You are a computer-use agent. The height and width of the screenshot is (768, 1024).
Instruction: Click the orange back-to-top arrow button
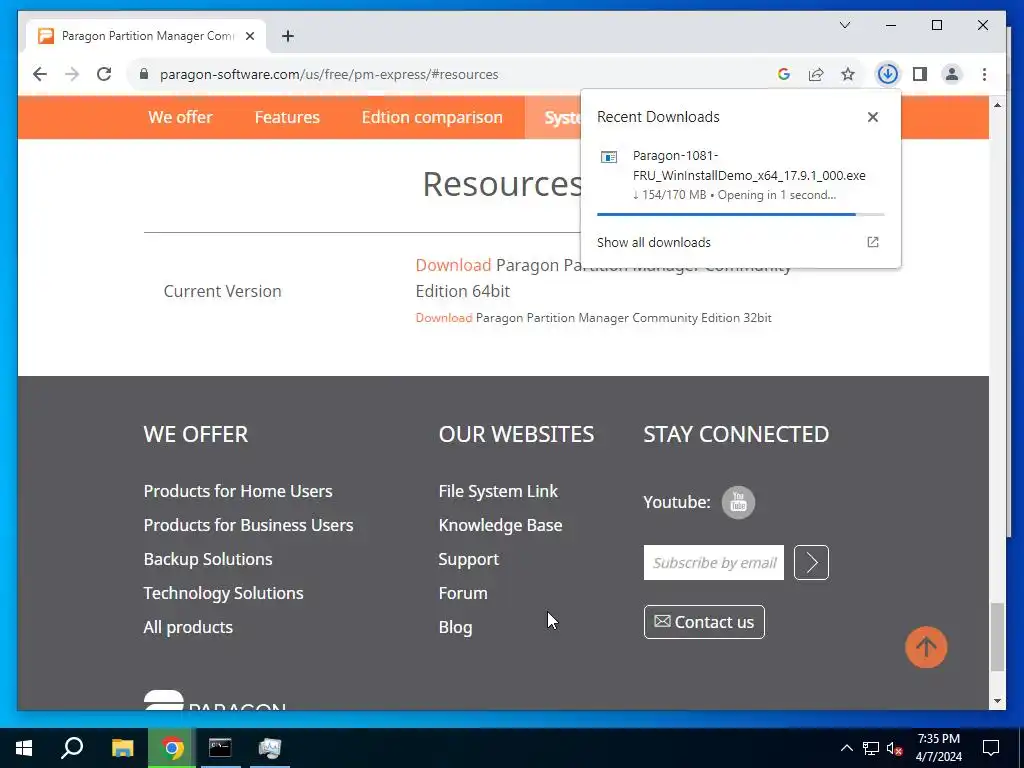[926, 647]
